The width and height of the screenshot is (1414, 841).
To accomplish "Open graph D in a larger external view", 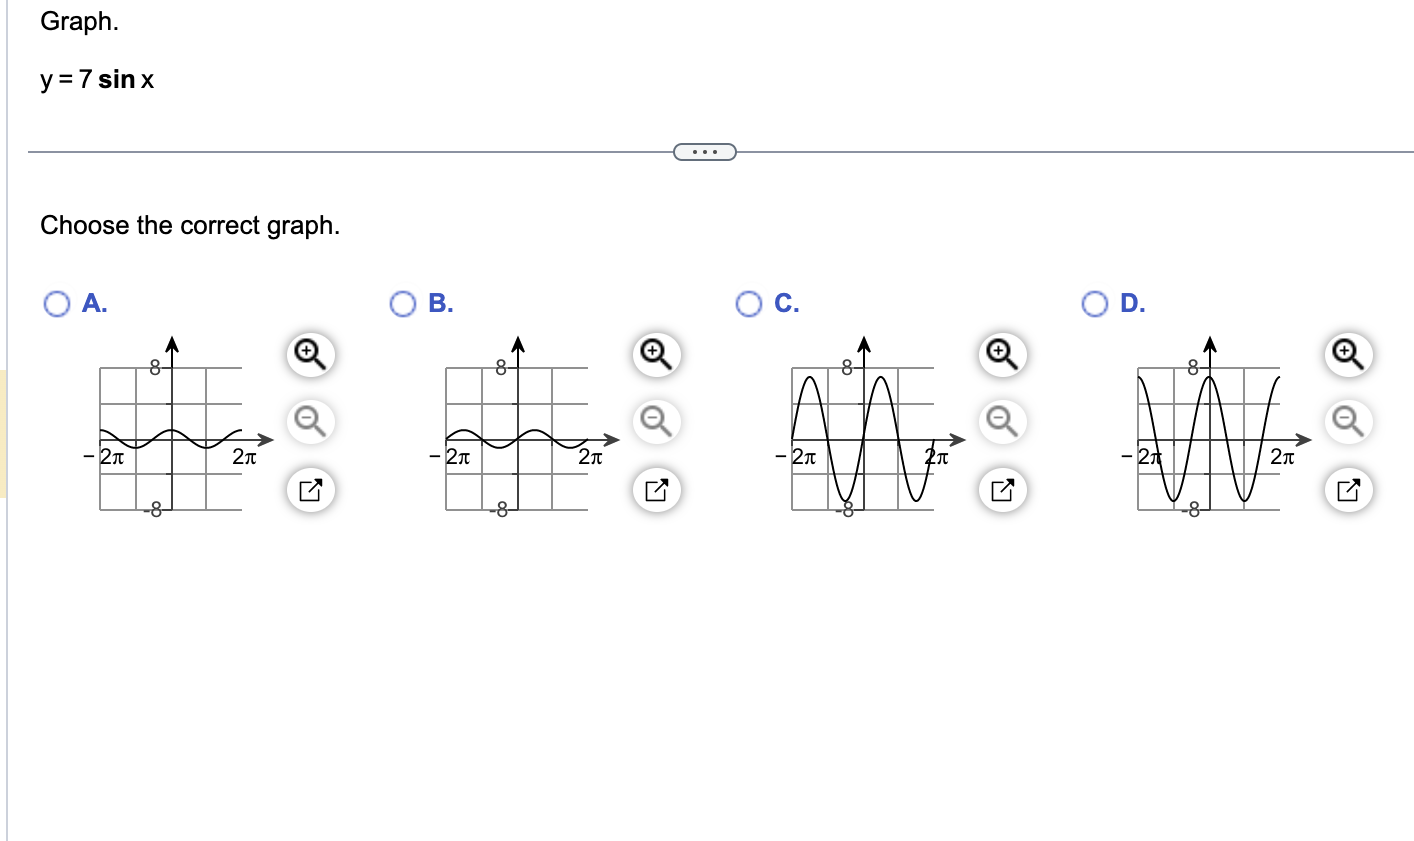I will 1346,490.
